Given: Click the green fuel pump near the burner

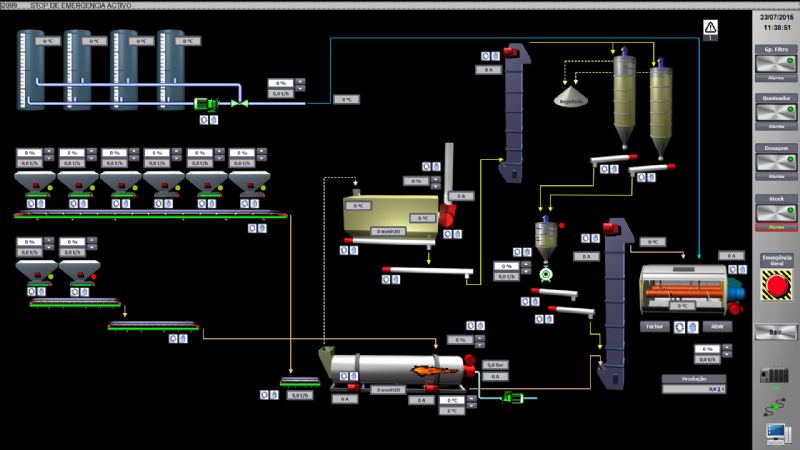Looking at the screenshot, I should coord(513,398).
